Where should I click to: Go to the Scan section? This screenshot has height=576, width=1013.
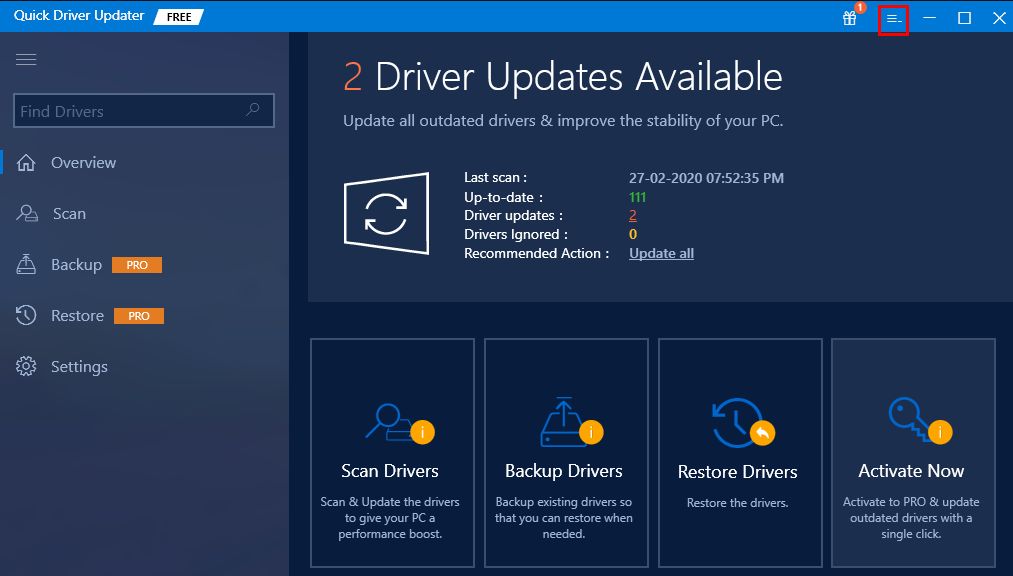click(x=69, y=214)
